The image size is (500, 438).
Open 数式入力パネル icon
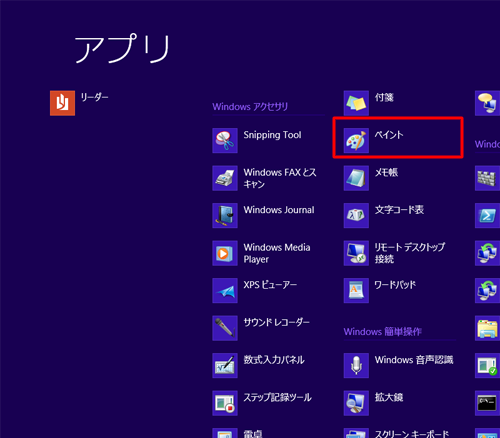(x=225, y=365)
